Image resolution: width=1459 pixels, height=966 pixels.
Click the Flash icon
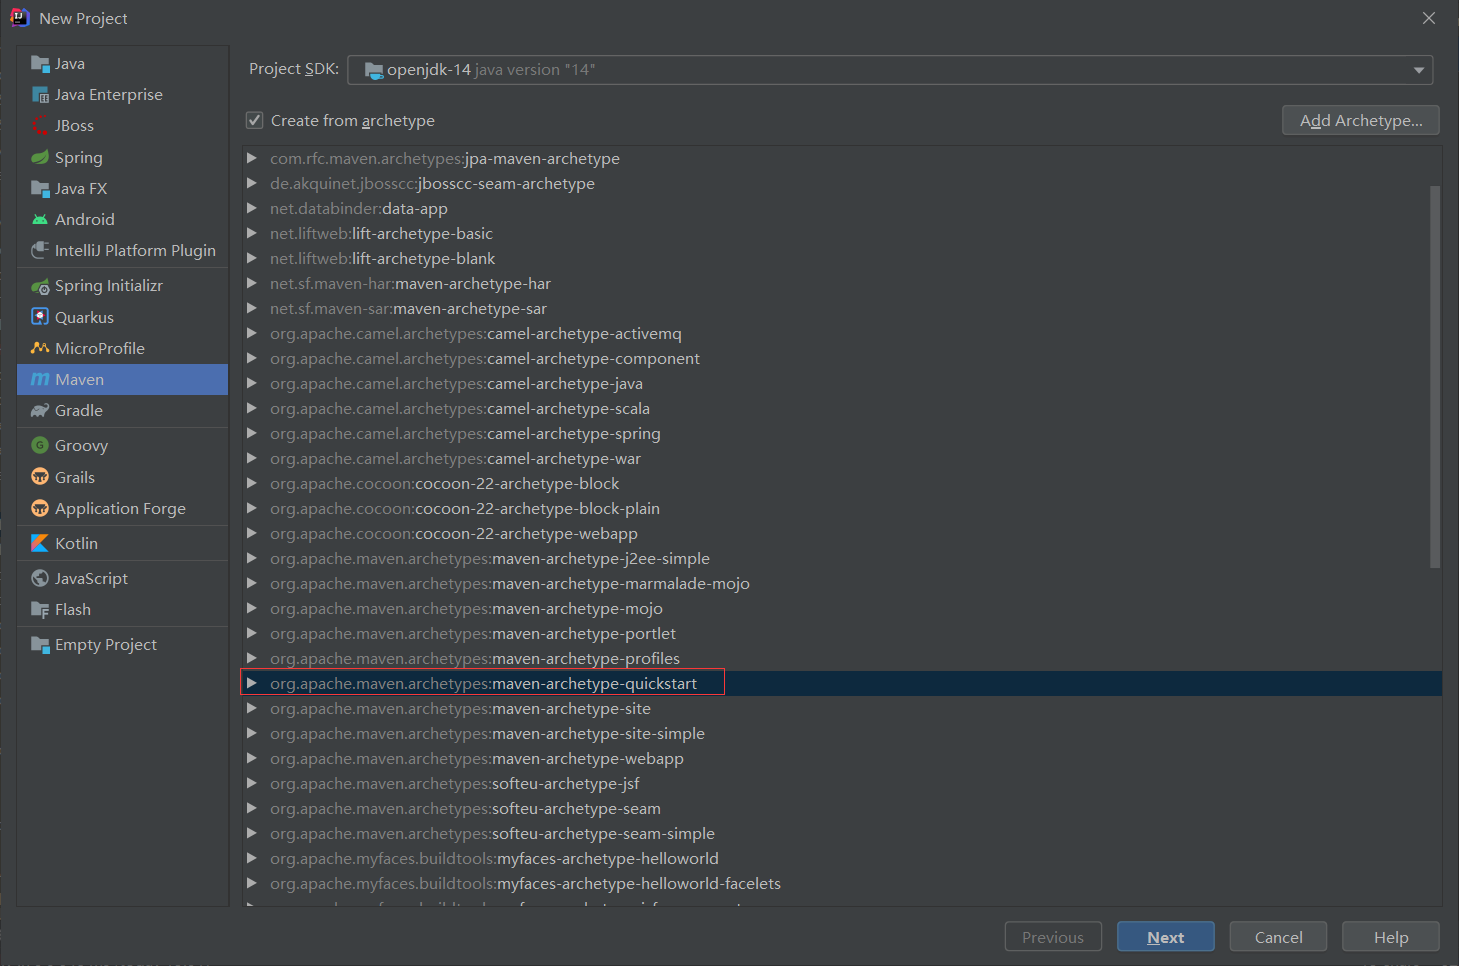40,609
